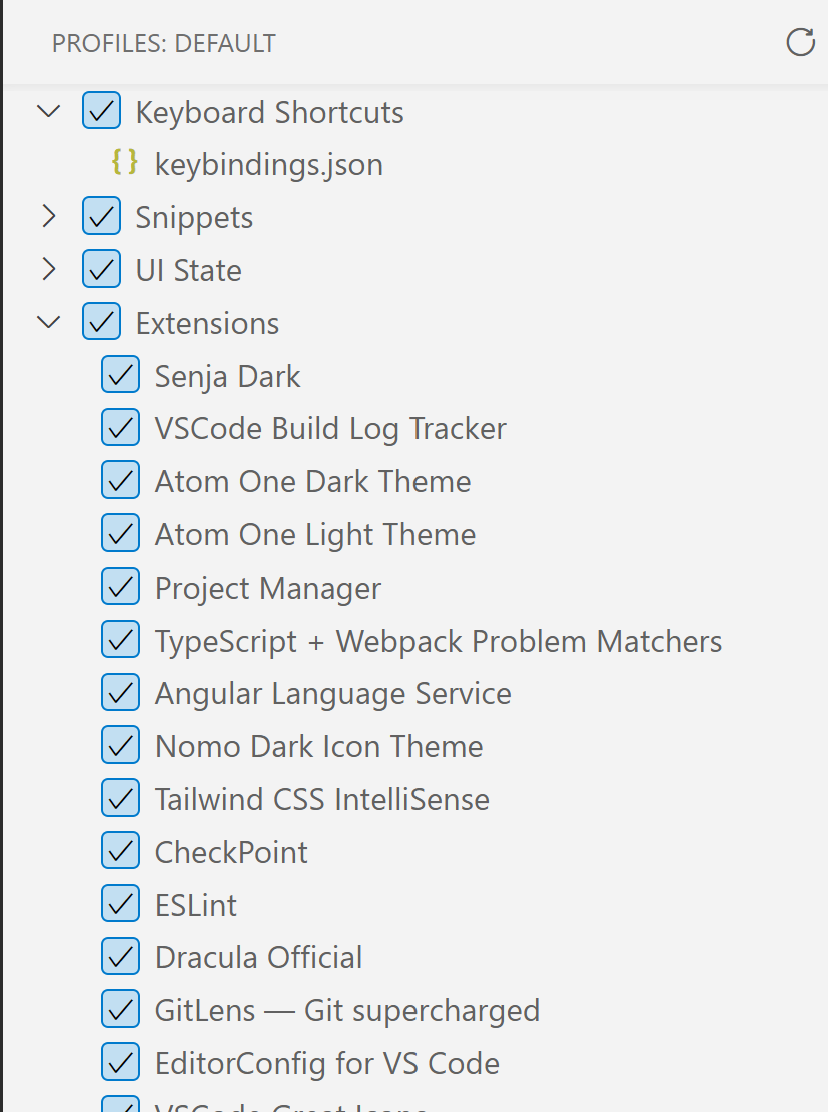Uncheck the Keyboard Shortcuts checkbox
Image resolution: width=828 pixels, height=1112 pixels.
point(101,111)
